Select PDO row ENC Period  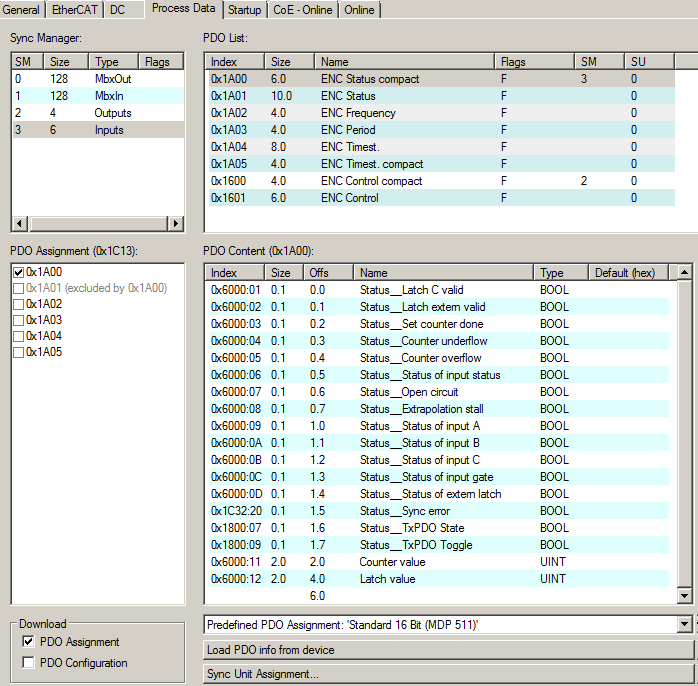[442, 130]
